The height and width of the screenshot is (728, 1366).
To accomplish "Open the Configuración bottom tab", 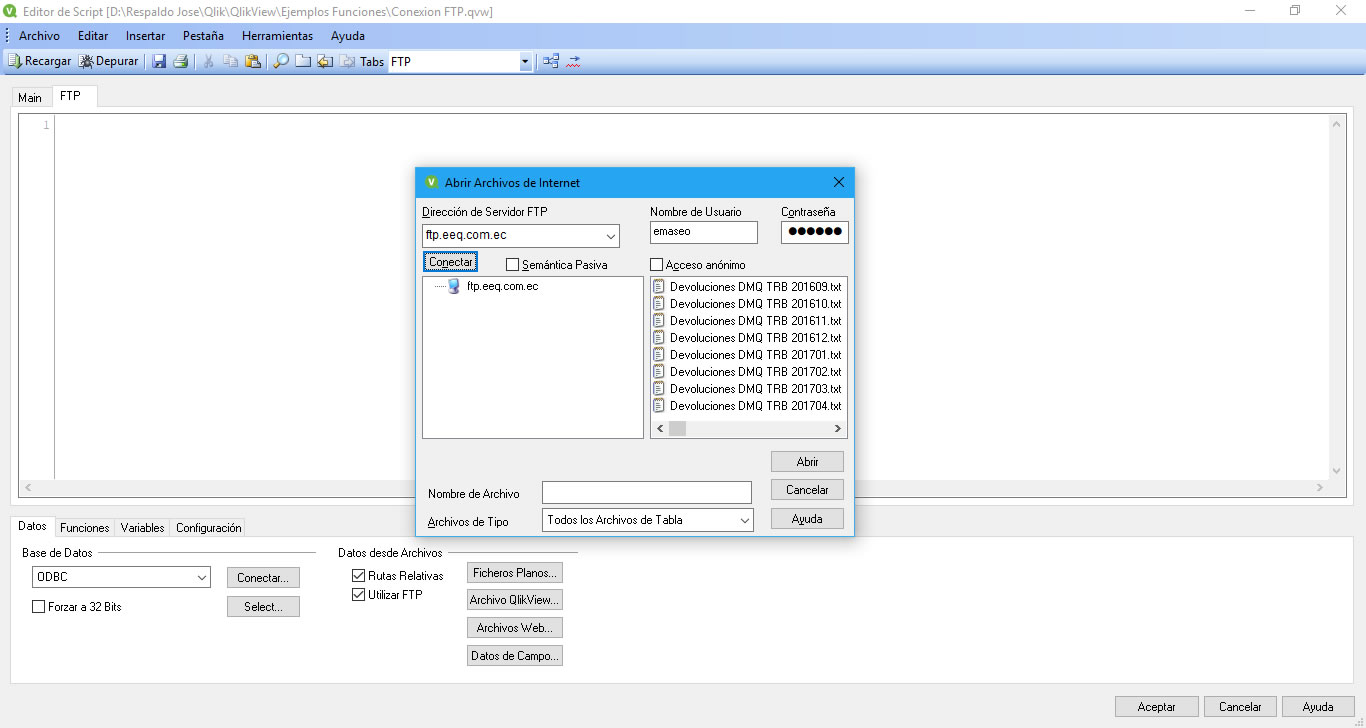I will tap(209, 528).
